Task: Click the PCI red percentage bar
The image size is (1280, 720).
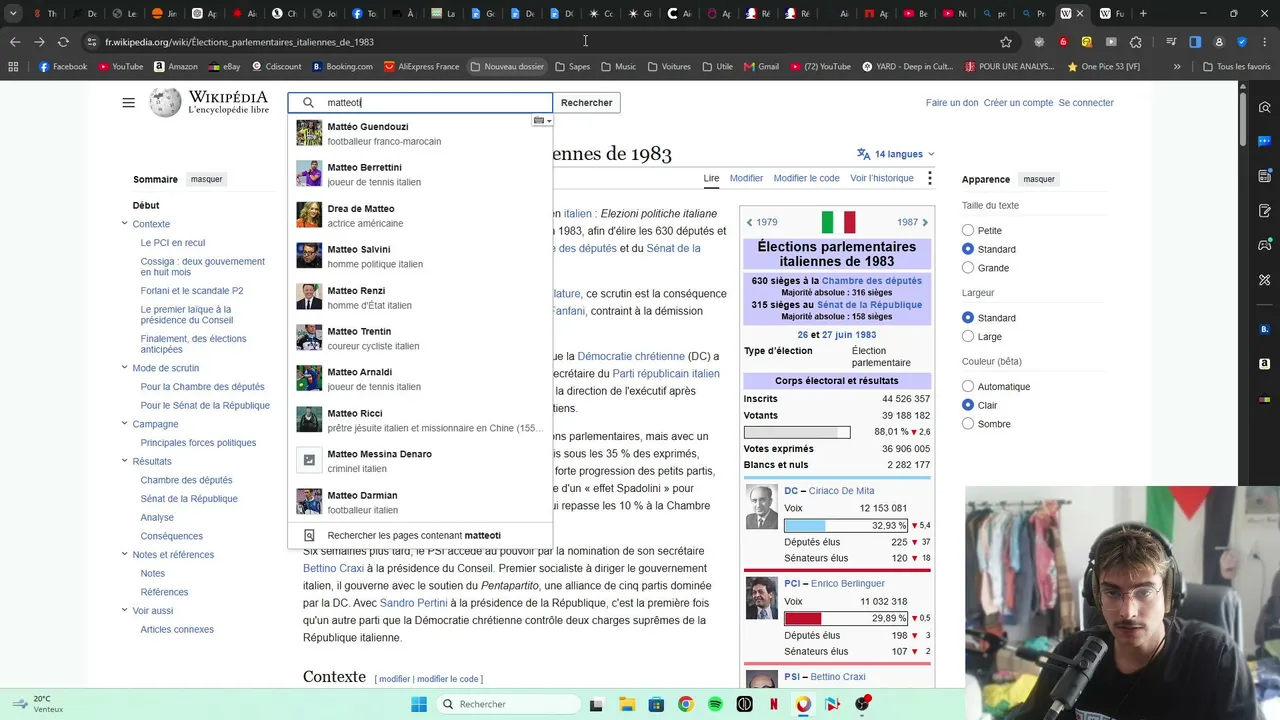Action: click(x=846, y=618)
